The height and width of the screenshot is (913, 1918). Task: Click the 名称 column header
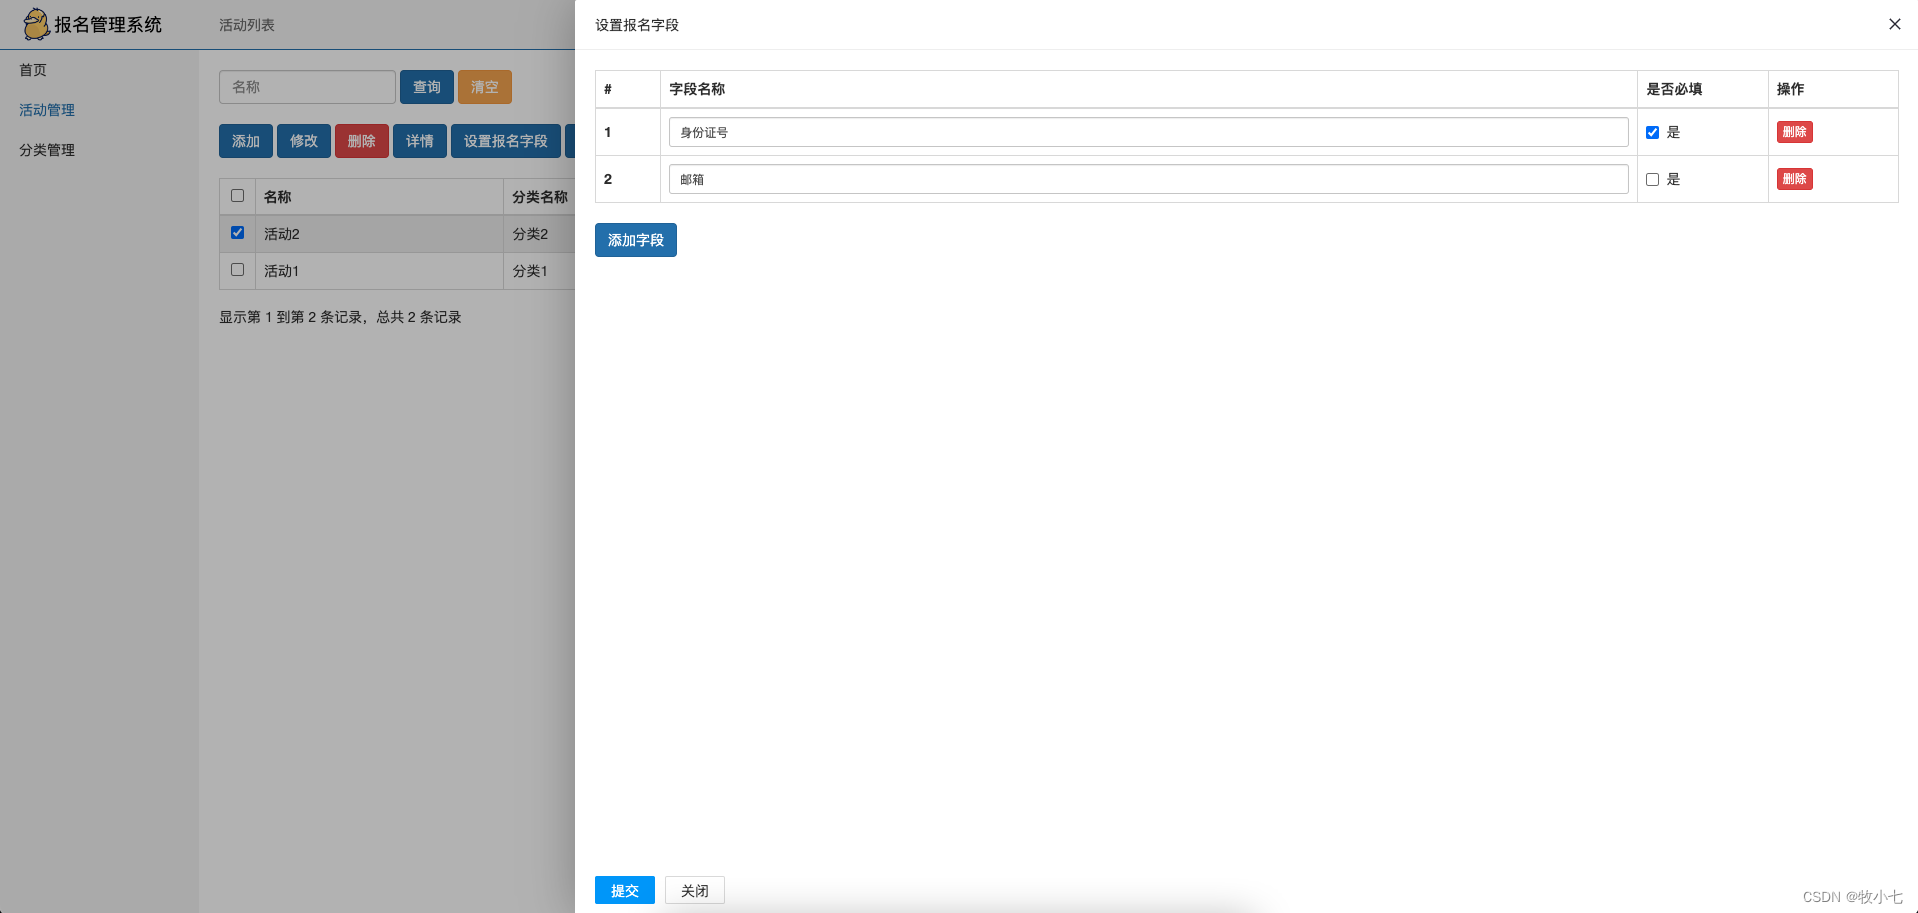coord(379,197)
